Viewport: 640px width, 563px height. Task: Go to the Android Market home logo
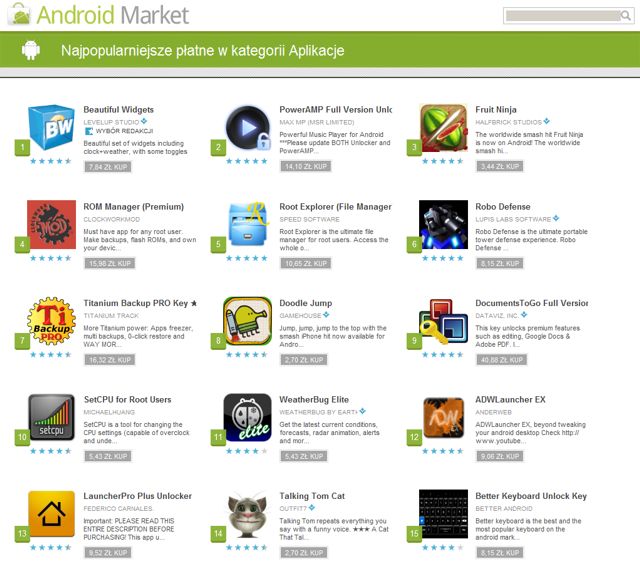pyautogui.click(x=100, y=15)
